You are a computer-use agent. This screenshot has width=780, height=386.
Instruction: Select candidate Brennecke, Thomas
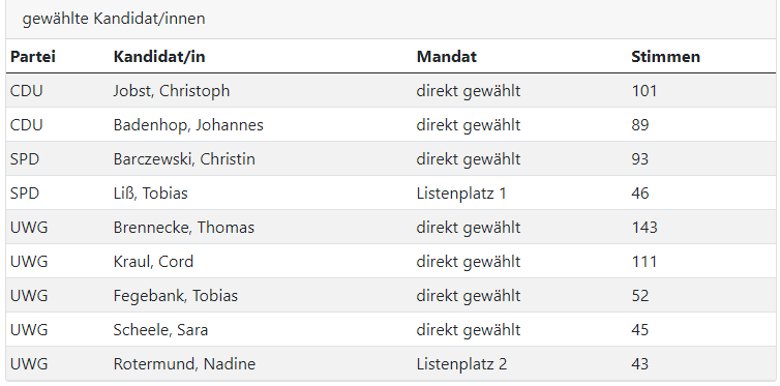(184, 228)
